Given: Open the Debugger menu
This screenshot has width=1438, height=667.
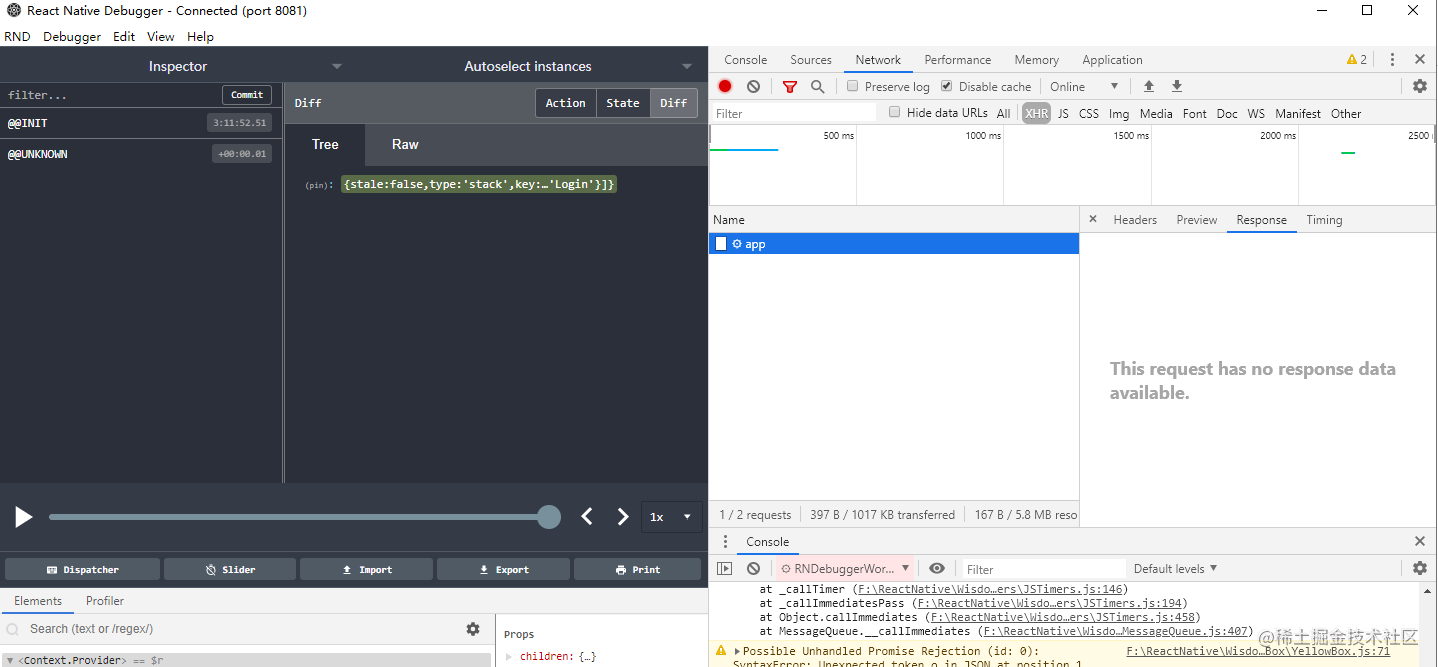Looking at the screenshot, I should (x=71, y=36).
